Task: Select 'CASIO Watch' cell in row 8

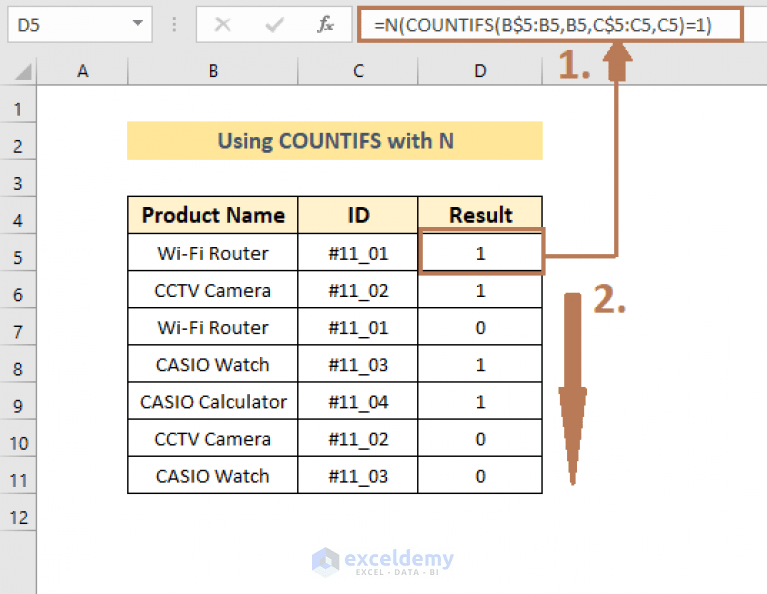Action: coord(213,364)
